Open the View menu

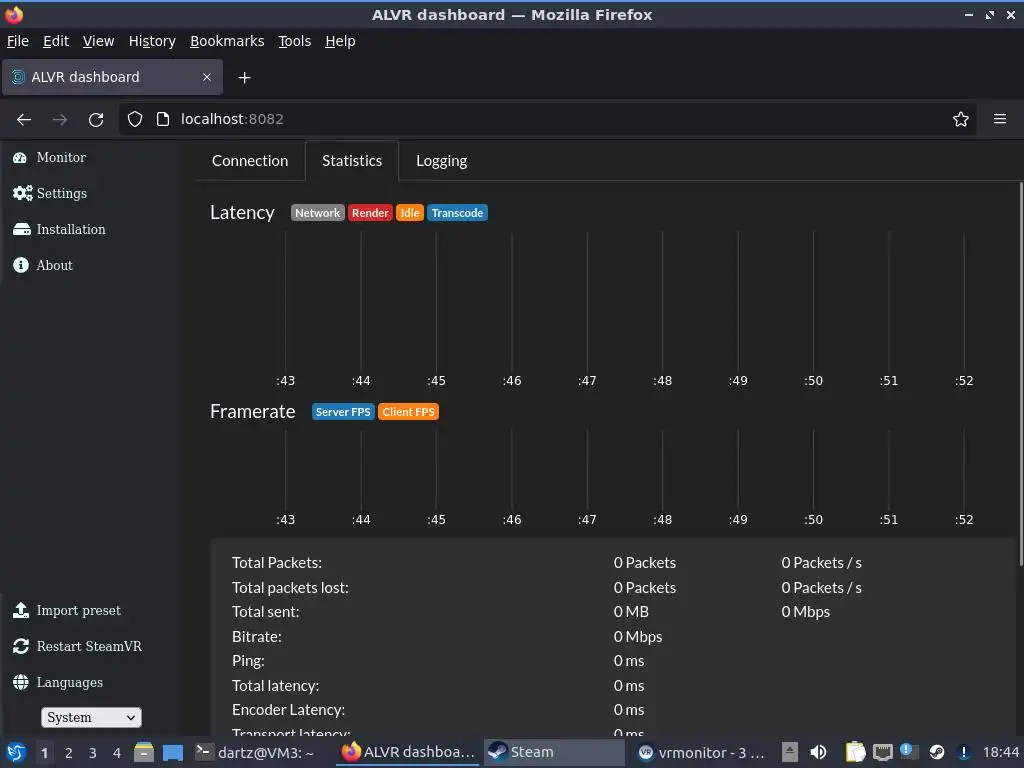click(x=98, y=41)
